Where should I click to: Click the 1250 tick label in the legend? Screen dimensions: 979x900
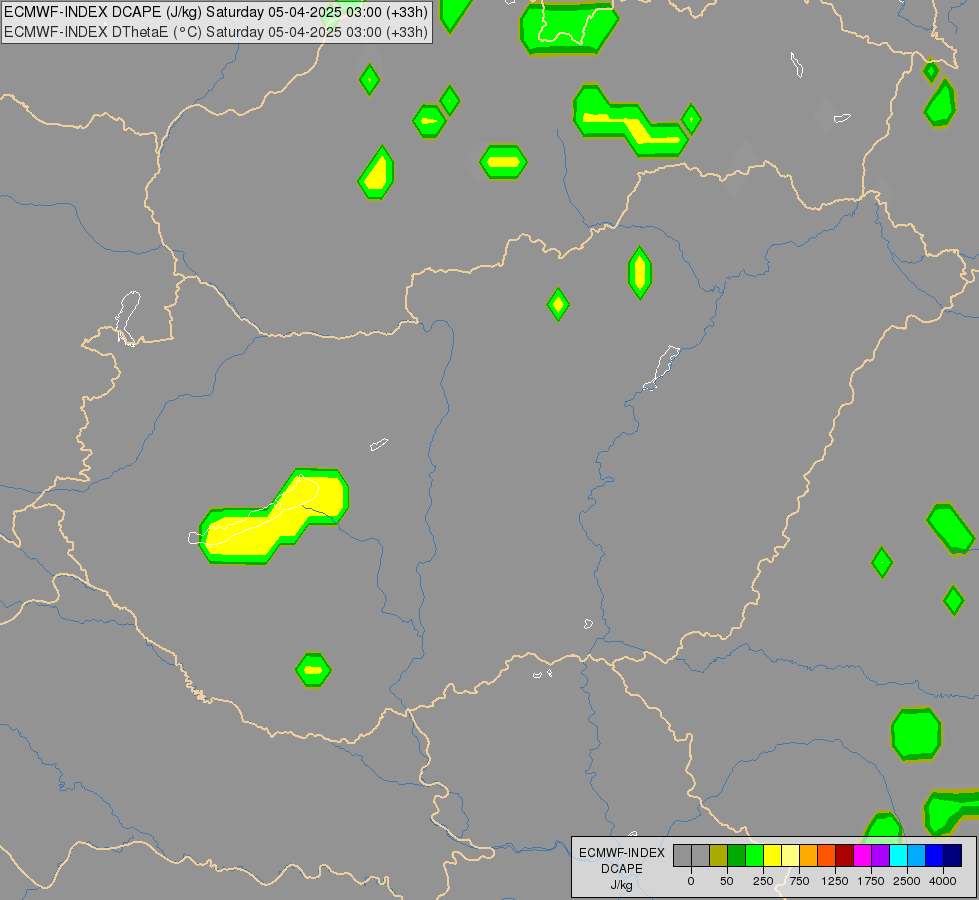point(835,881)
